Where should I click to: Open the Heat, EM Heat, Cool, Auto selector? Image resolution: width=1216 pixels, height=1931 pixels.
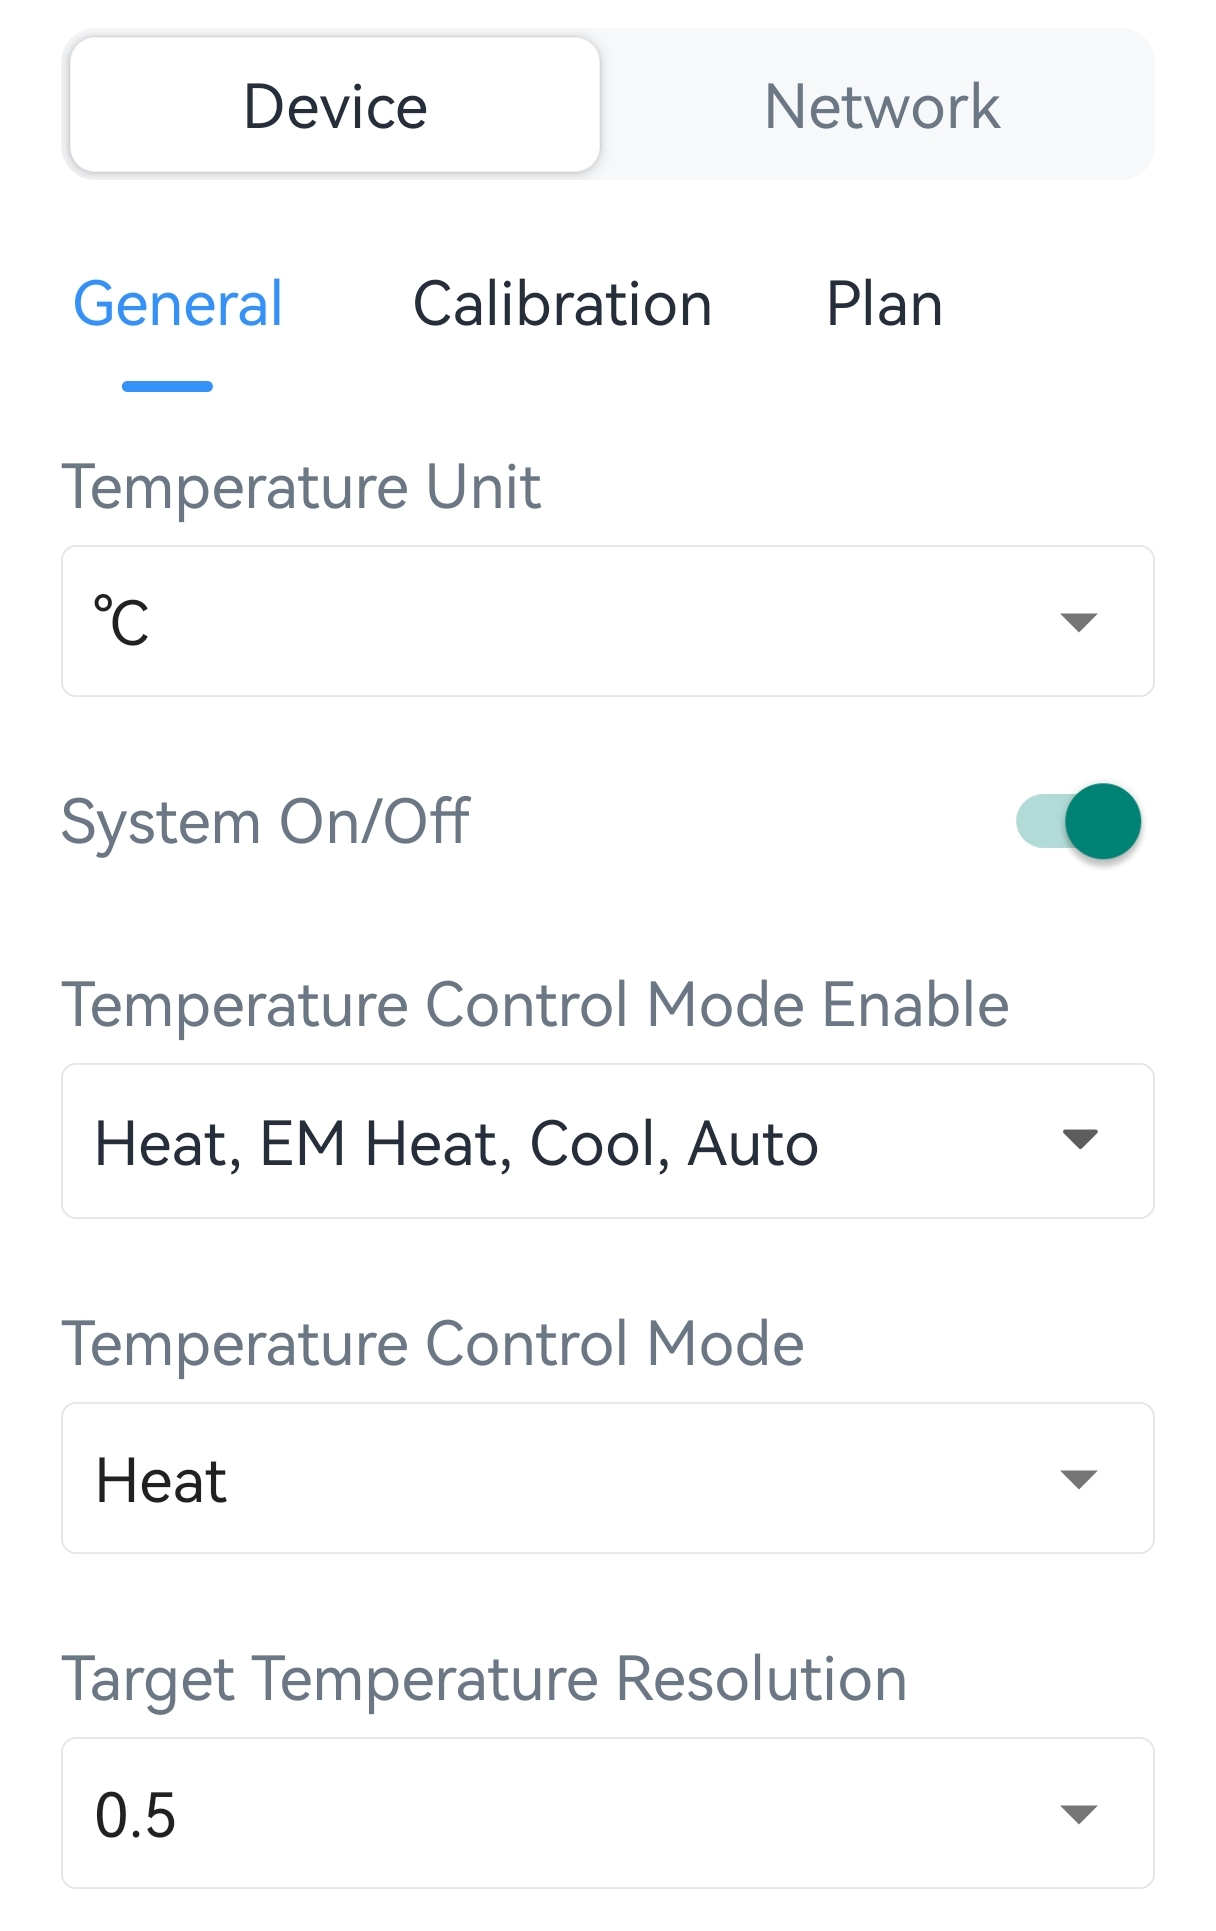pyautogui.click(x=456, y=1143)
